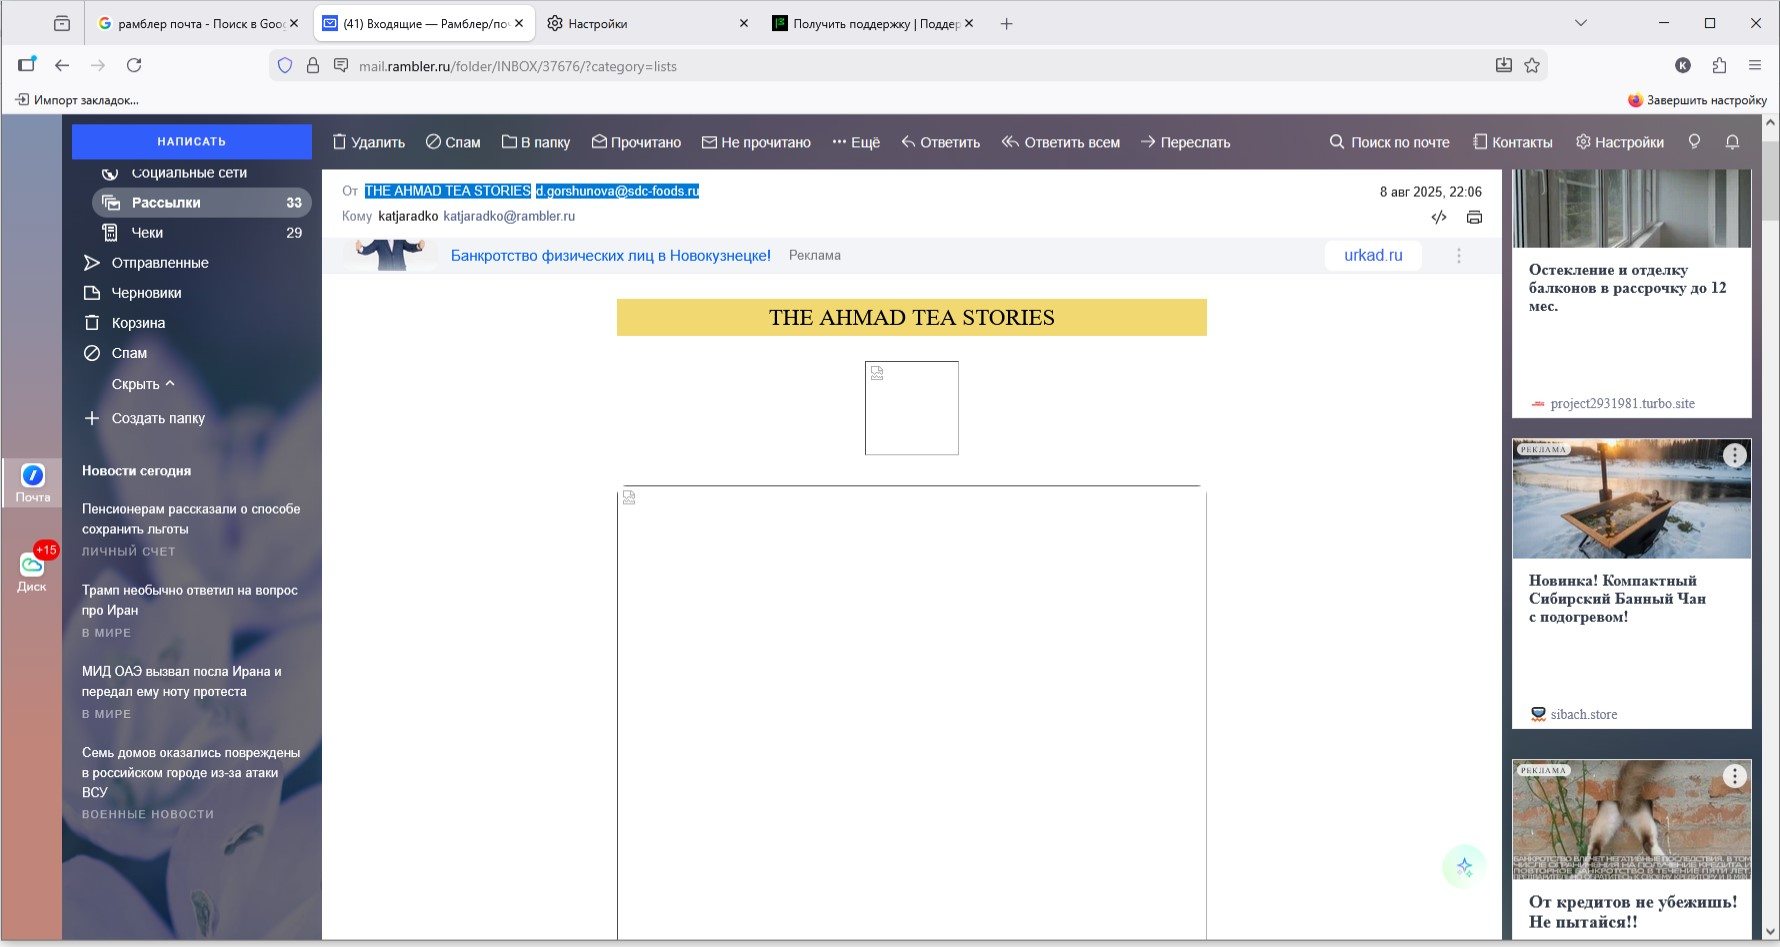The width and height of the screenshot is (1780, 947).
Task: Open the Банкротство физических лиц ad link
Action: pos(610,255)
